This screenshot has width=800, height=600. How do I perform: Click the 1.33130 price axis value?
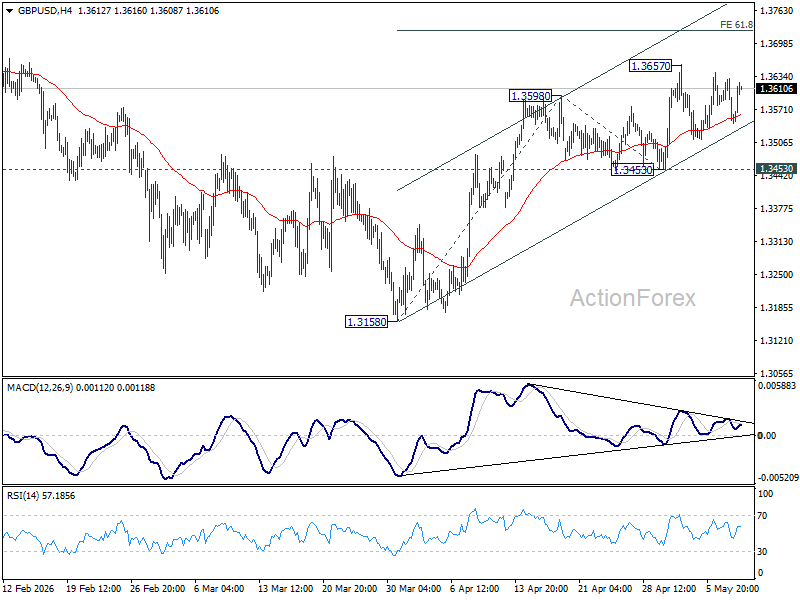click(777, 242)
